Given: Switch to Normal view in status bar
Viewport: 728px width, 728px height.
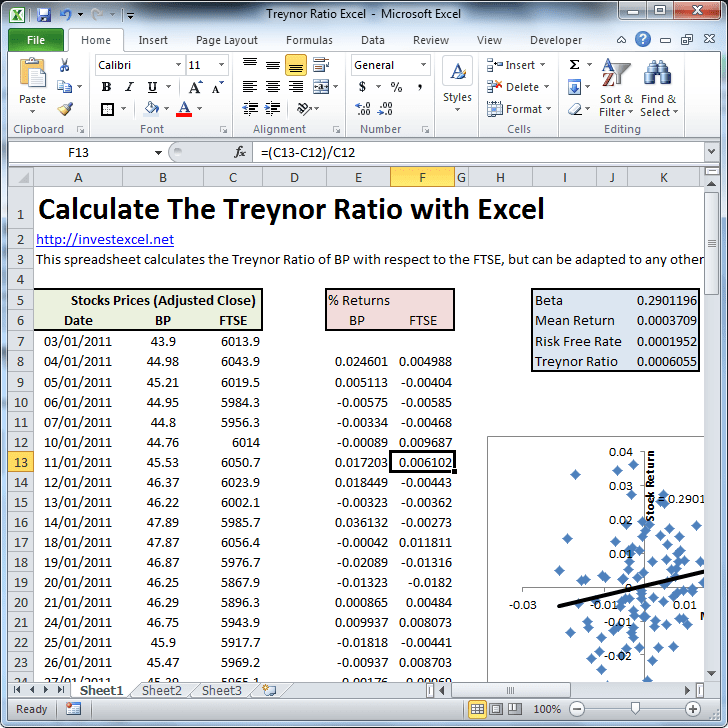Looking at the screenshot, I should click(x=477, y=709).
